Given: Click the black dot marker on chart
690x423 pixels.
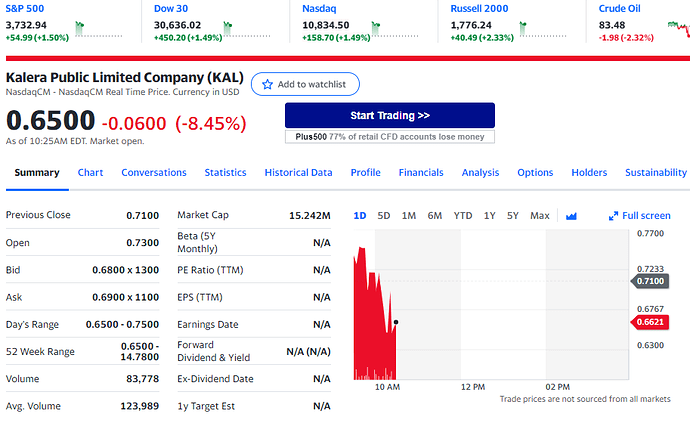Looking at the screenshot, I should [x=396, y=322].
